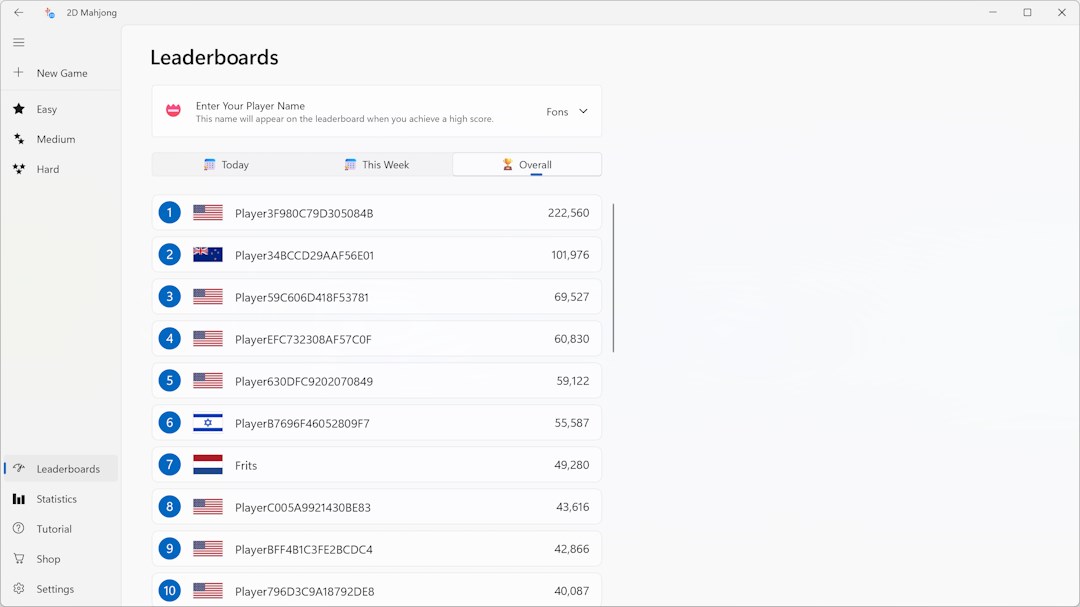Screen dimensions: 1080x607
Task: Open the Tutorial help icon
Action: 18,529
